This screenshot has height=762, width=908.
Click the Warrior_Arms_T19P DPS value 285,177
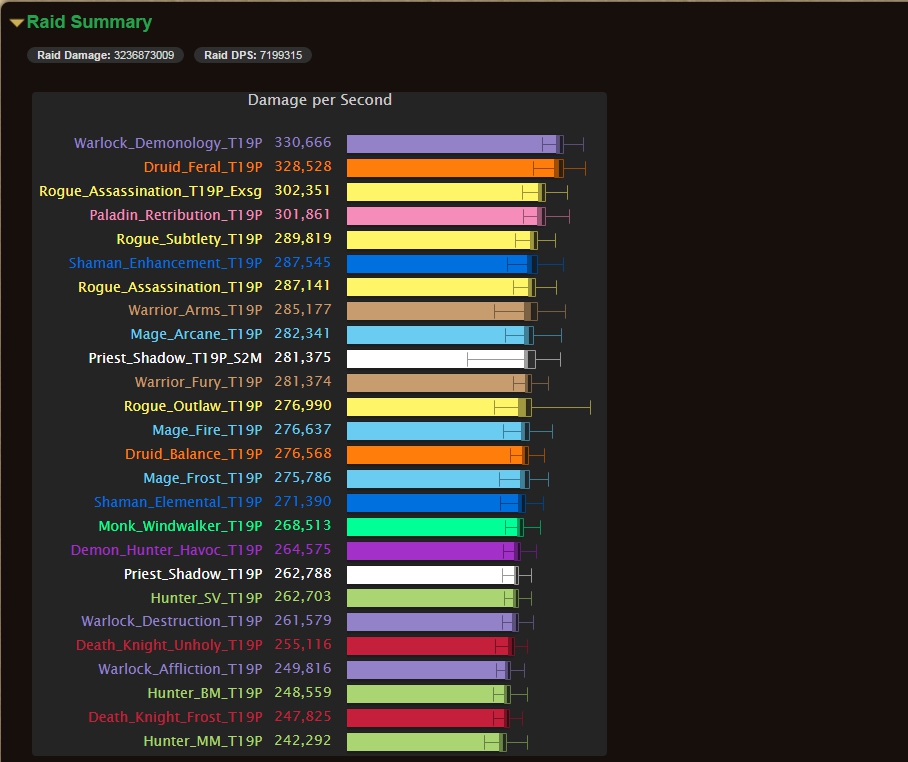click(x=303, y=310)
